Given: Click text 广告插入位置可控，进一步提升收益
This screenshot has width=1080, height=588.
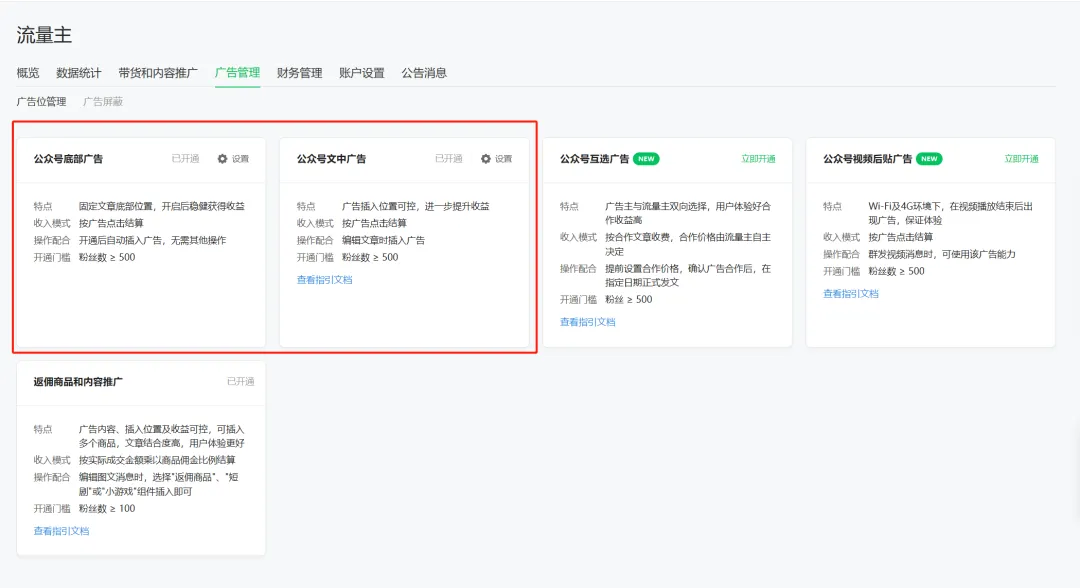Looking at the screenshot, I should click(415, 207).
